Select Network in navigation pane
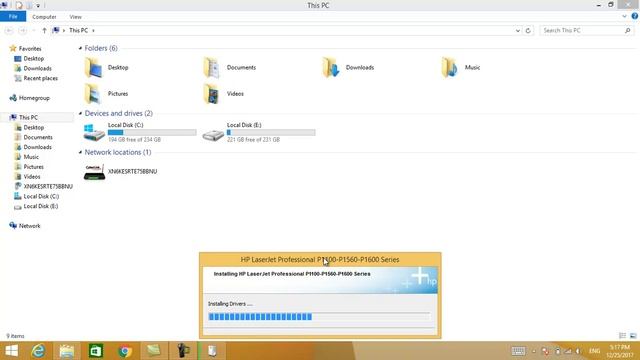 [x=29, y=226]
